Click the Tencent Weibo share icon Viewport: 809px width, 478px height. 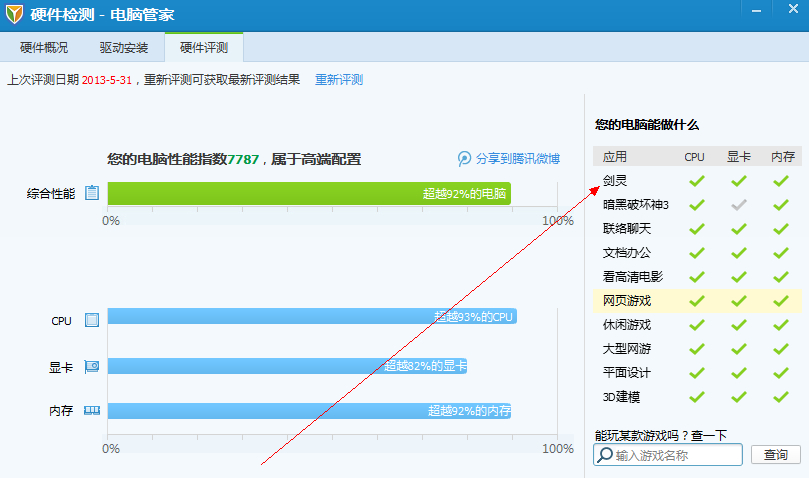click(464, 158)
